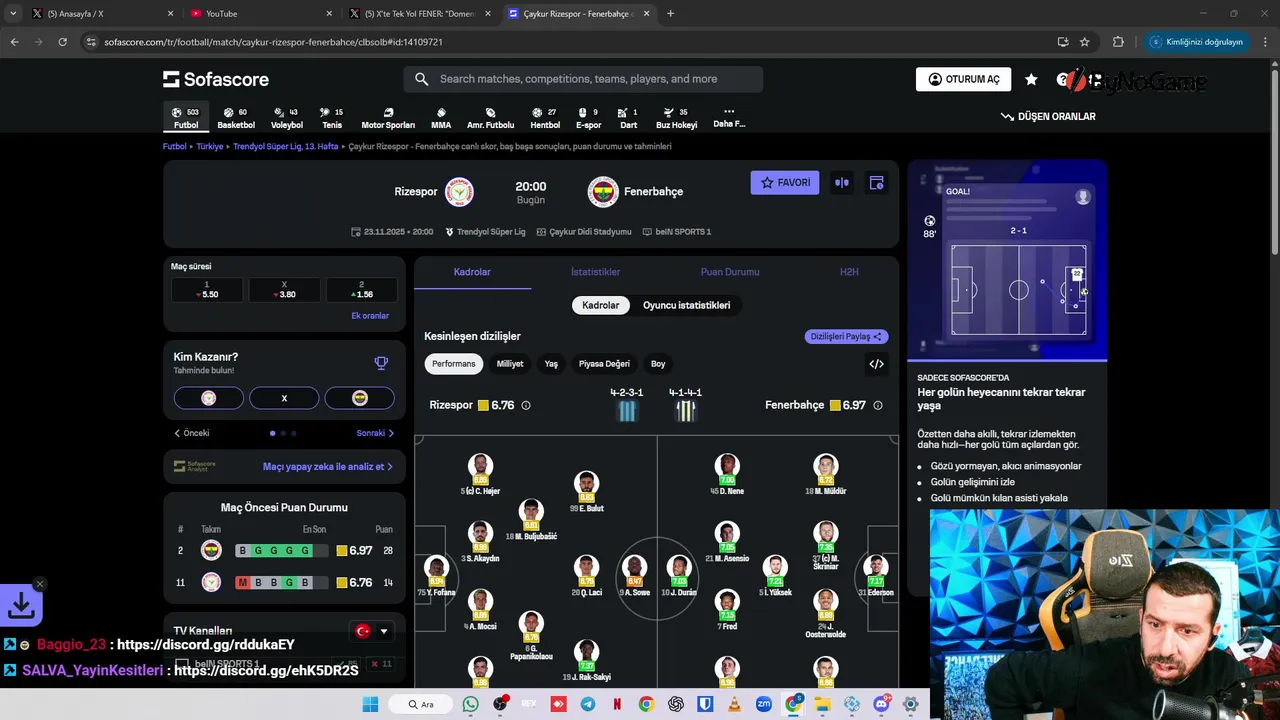This screenshot has height=720, width=1280.
Task: Select the Piyasa Değeri lineup filter
Action: (x=604, y=364)
